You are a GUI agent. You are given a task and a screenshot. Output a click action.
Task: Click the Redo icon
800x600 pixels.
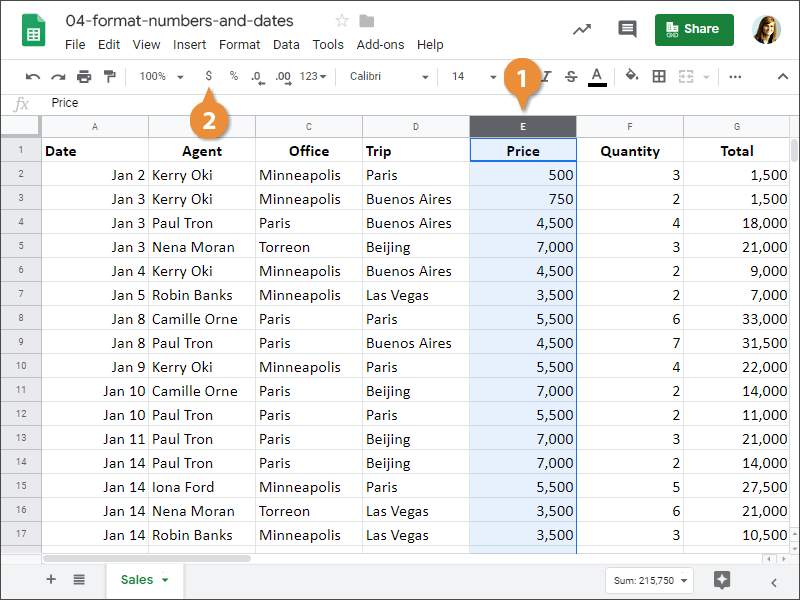pyautogui.click(x=58, y=77)
